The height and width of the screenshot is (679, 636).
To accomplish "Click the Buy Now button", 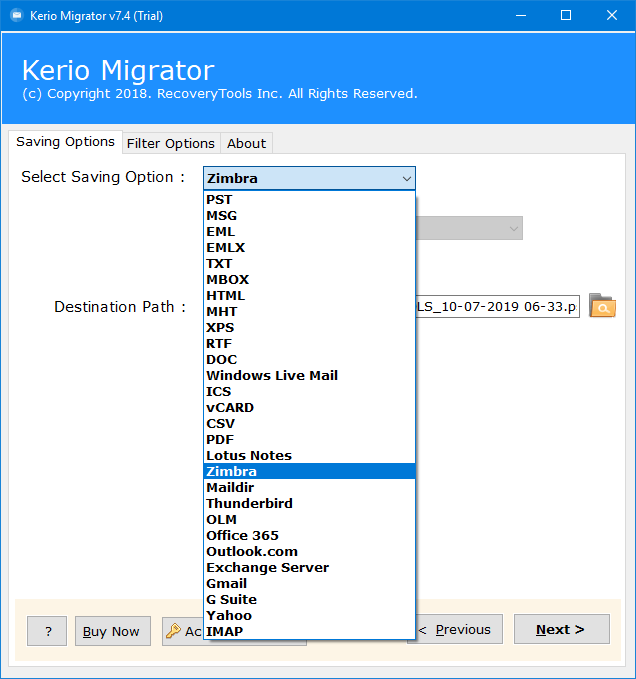I will click(x=113, y=631).
